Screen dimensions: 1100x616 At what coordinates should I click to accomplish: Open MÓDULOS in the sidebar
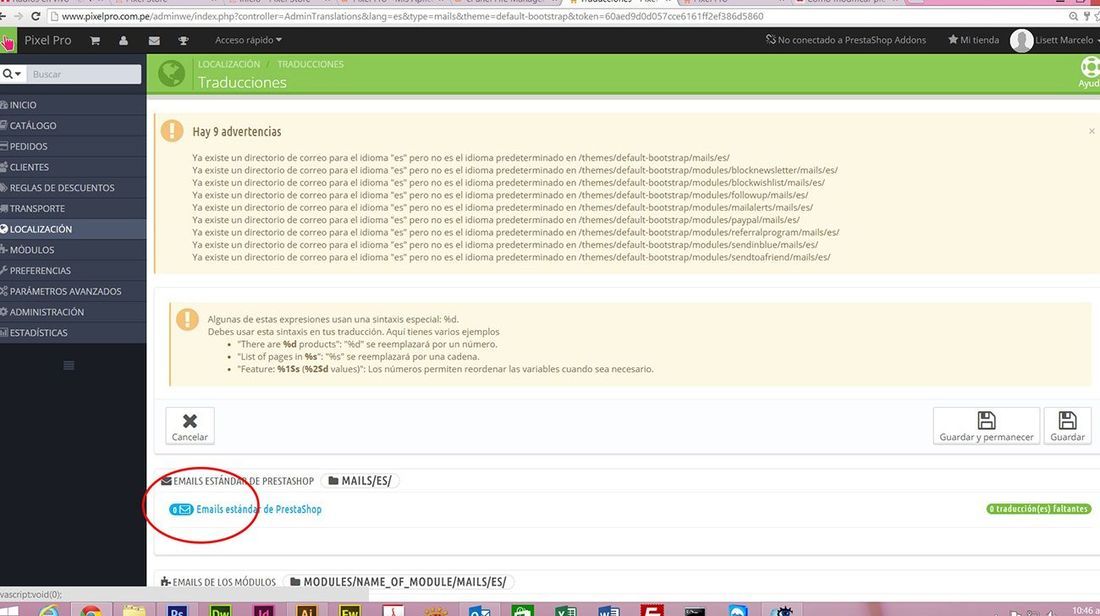(73, 250)
